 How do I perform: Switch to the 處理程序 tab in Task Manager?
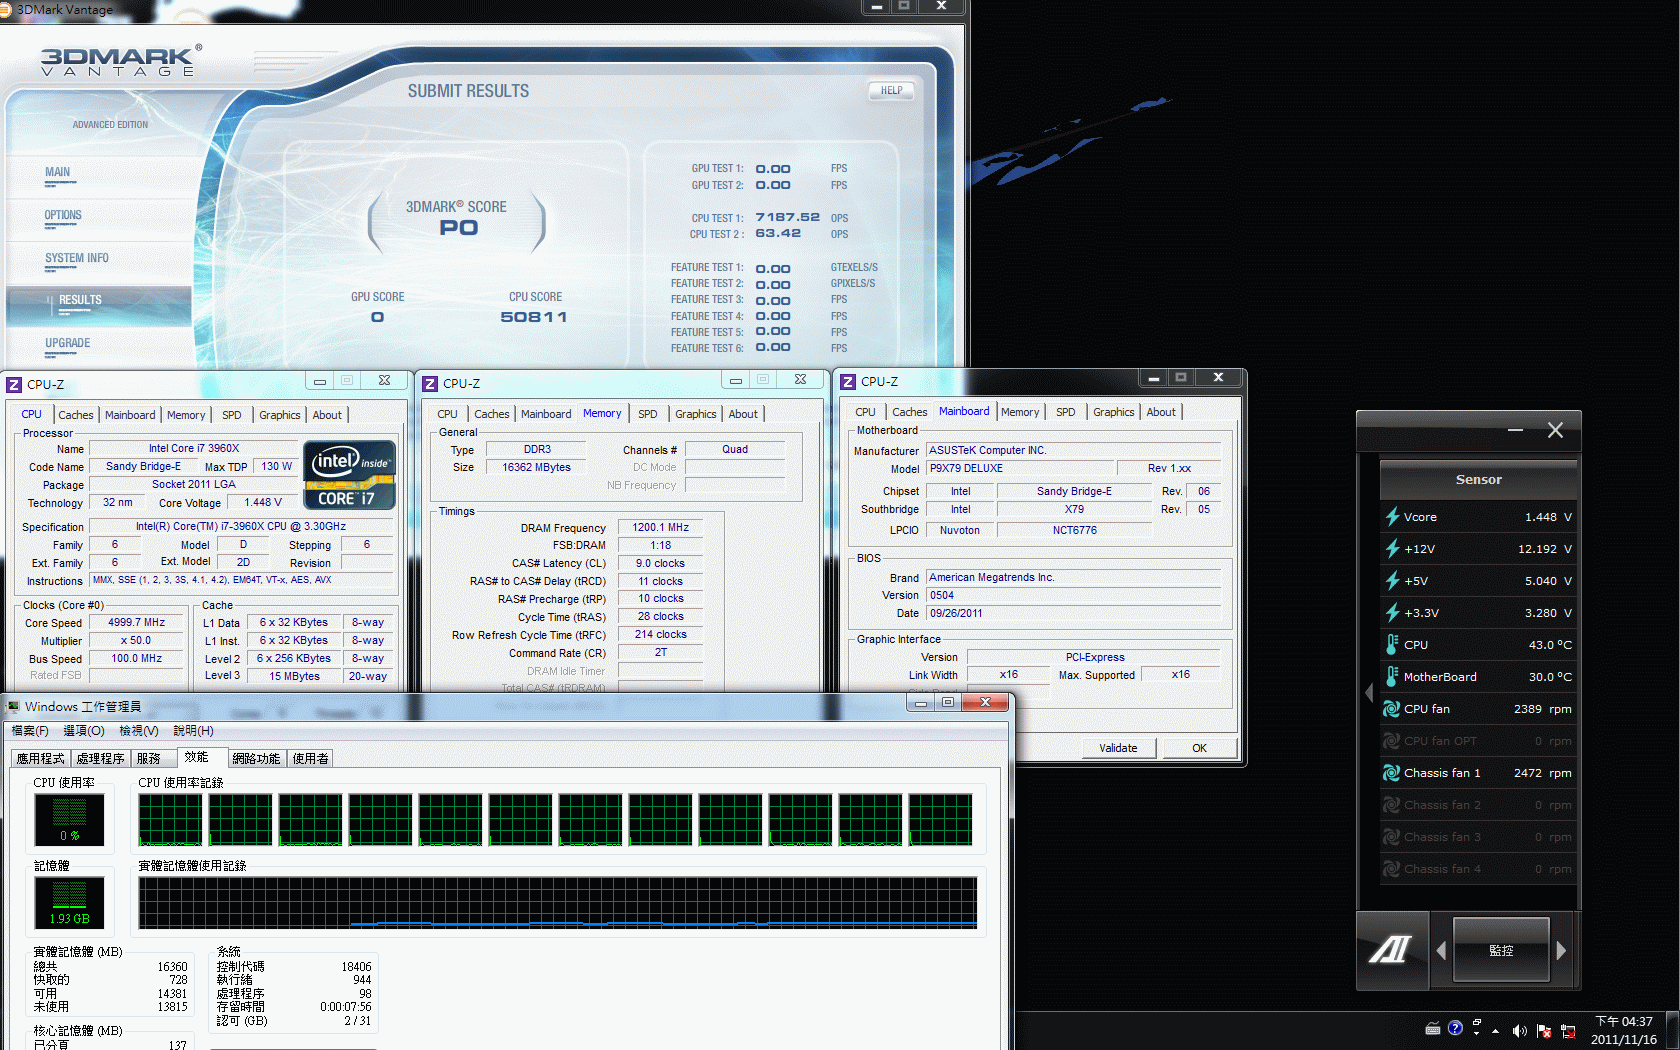pyautogui.click(x=101, y=759)
